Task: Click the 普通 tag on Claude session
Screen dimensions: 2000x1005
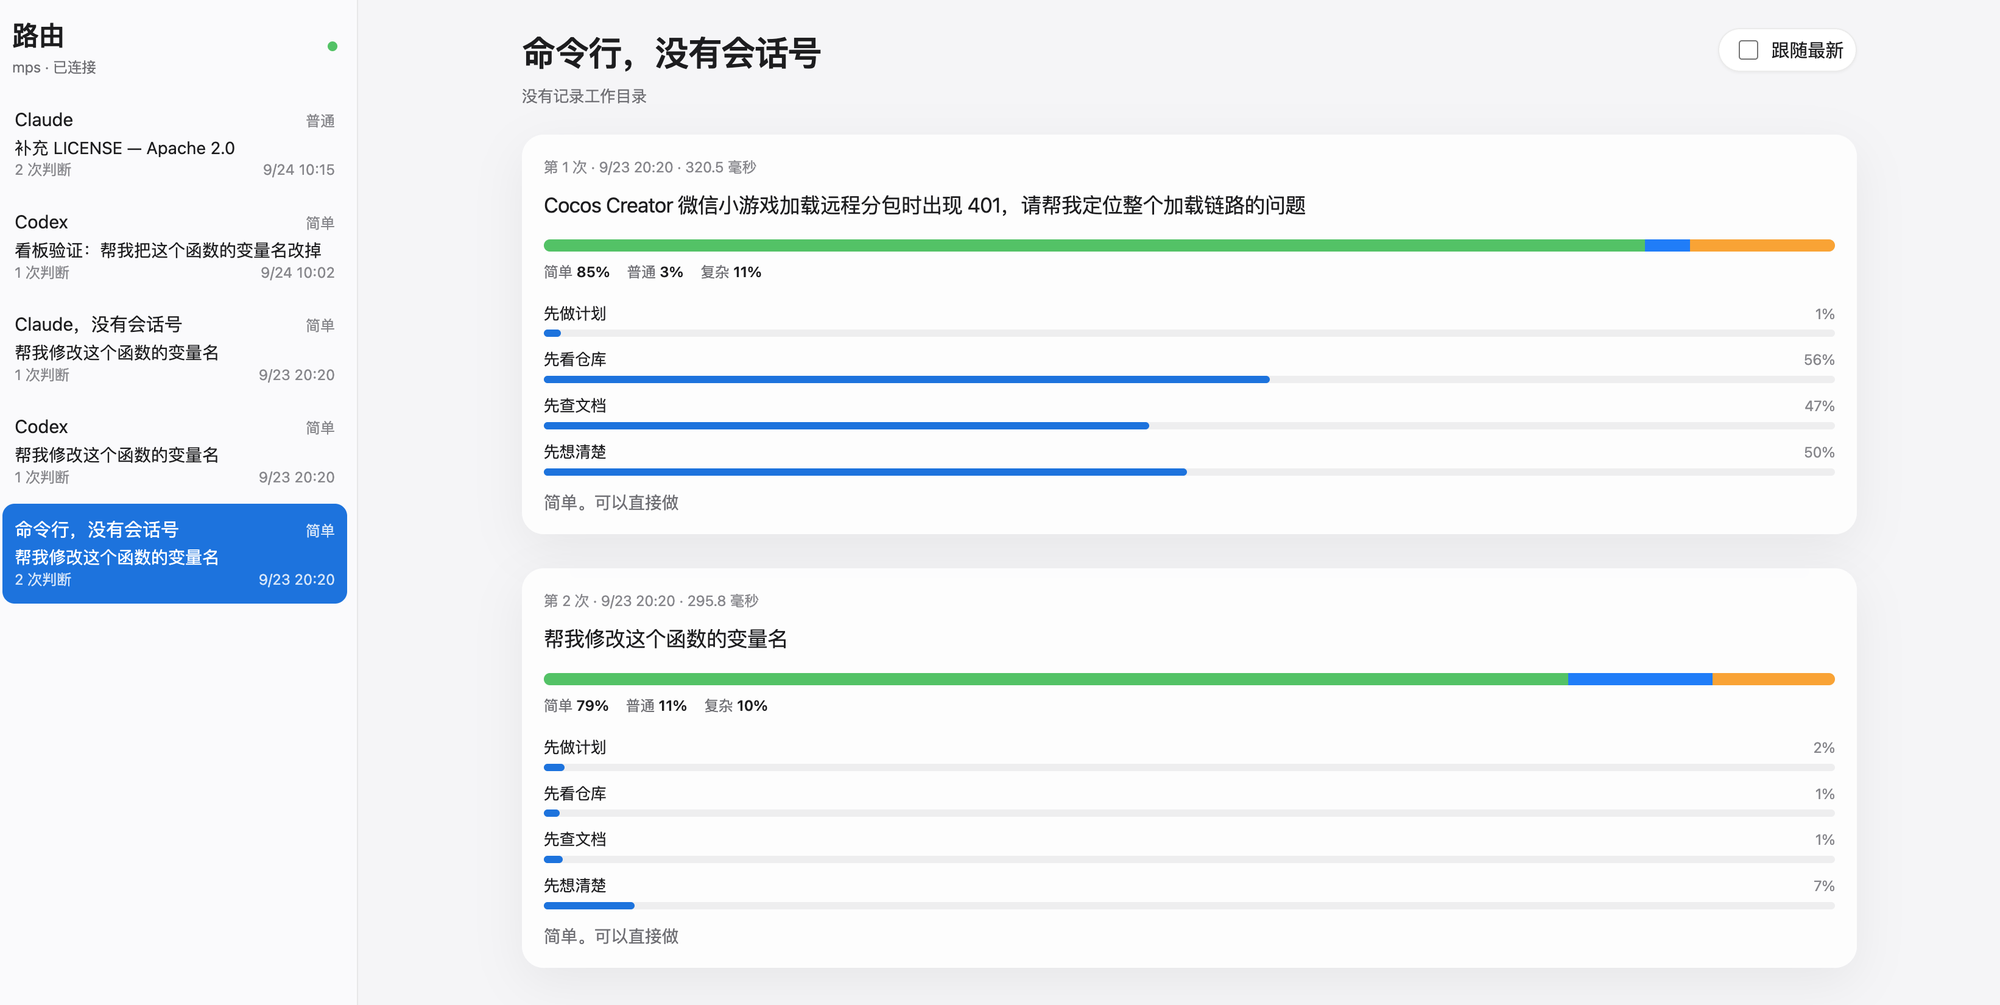Action: [320, 121]
